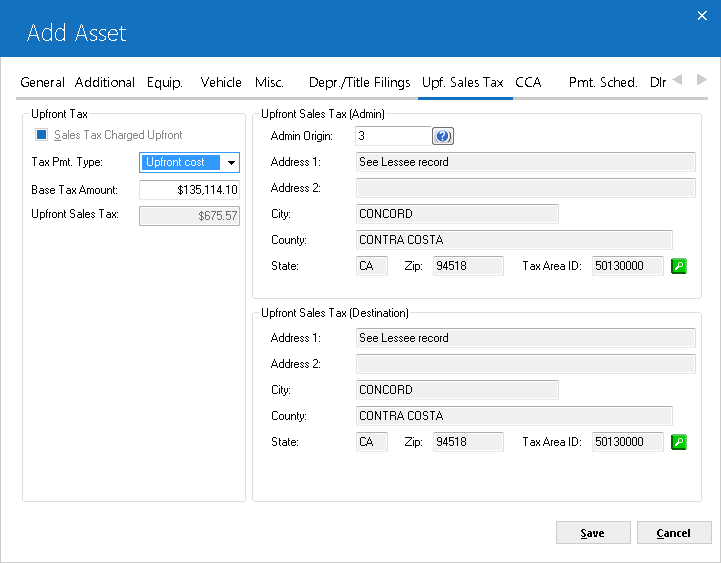Click the Tax Pmt. Type label
721x563 pixels.
pyautogui.click(x=67, y=162)
